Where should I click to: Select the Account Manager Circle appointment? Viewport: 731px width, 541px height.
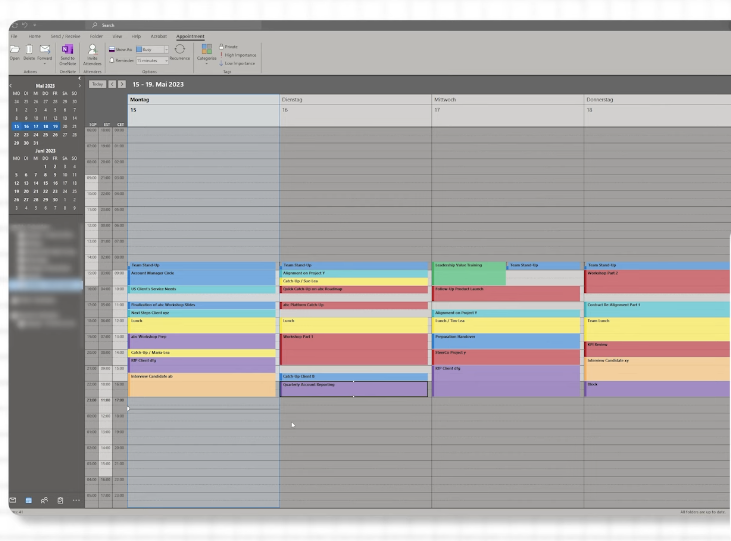coord(202,277)
